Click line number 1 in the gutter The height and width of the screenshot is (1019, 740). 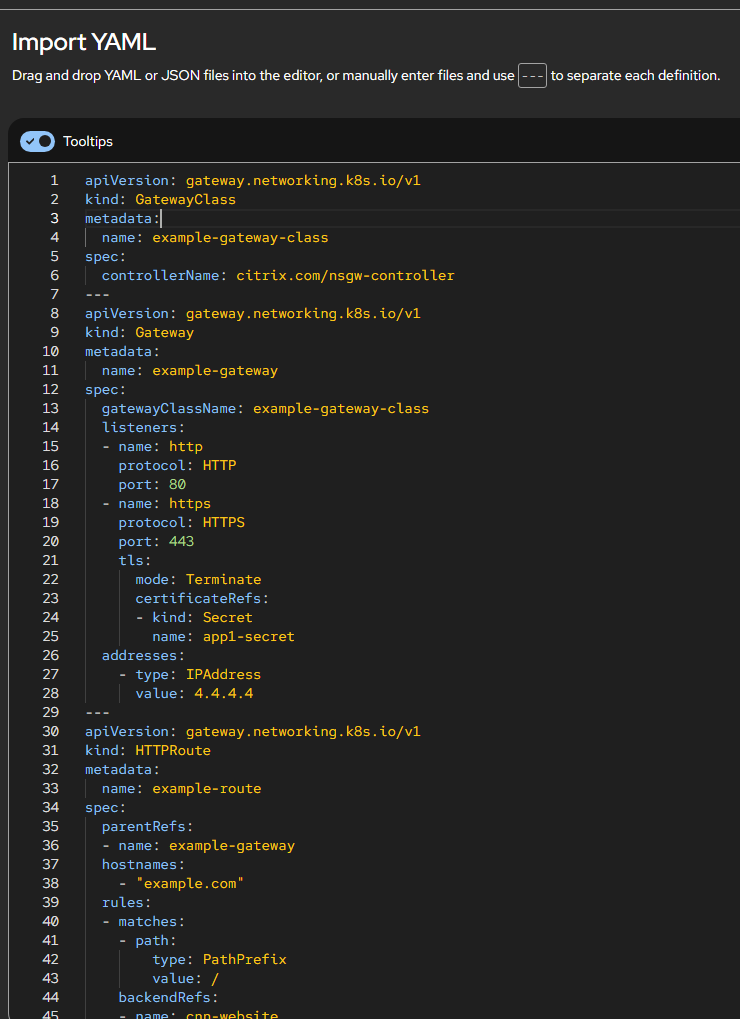(x=54, y=181)
